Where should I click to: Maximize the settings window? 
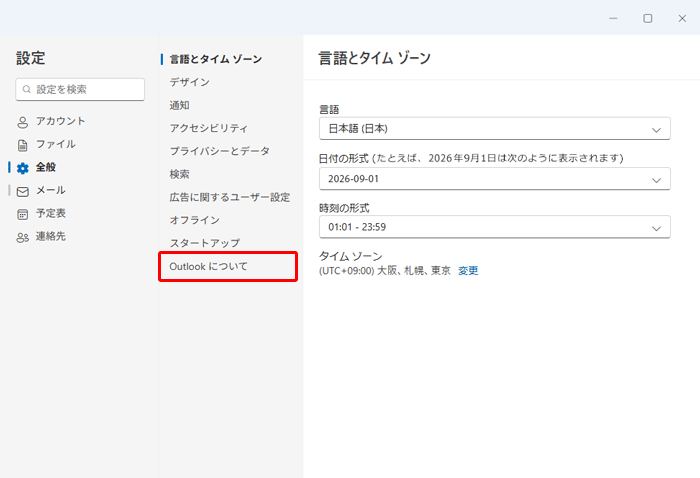tap(647, 18)
